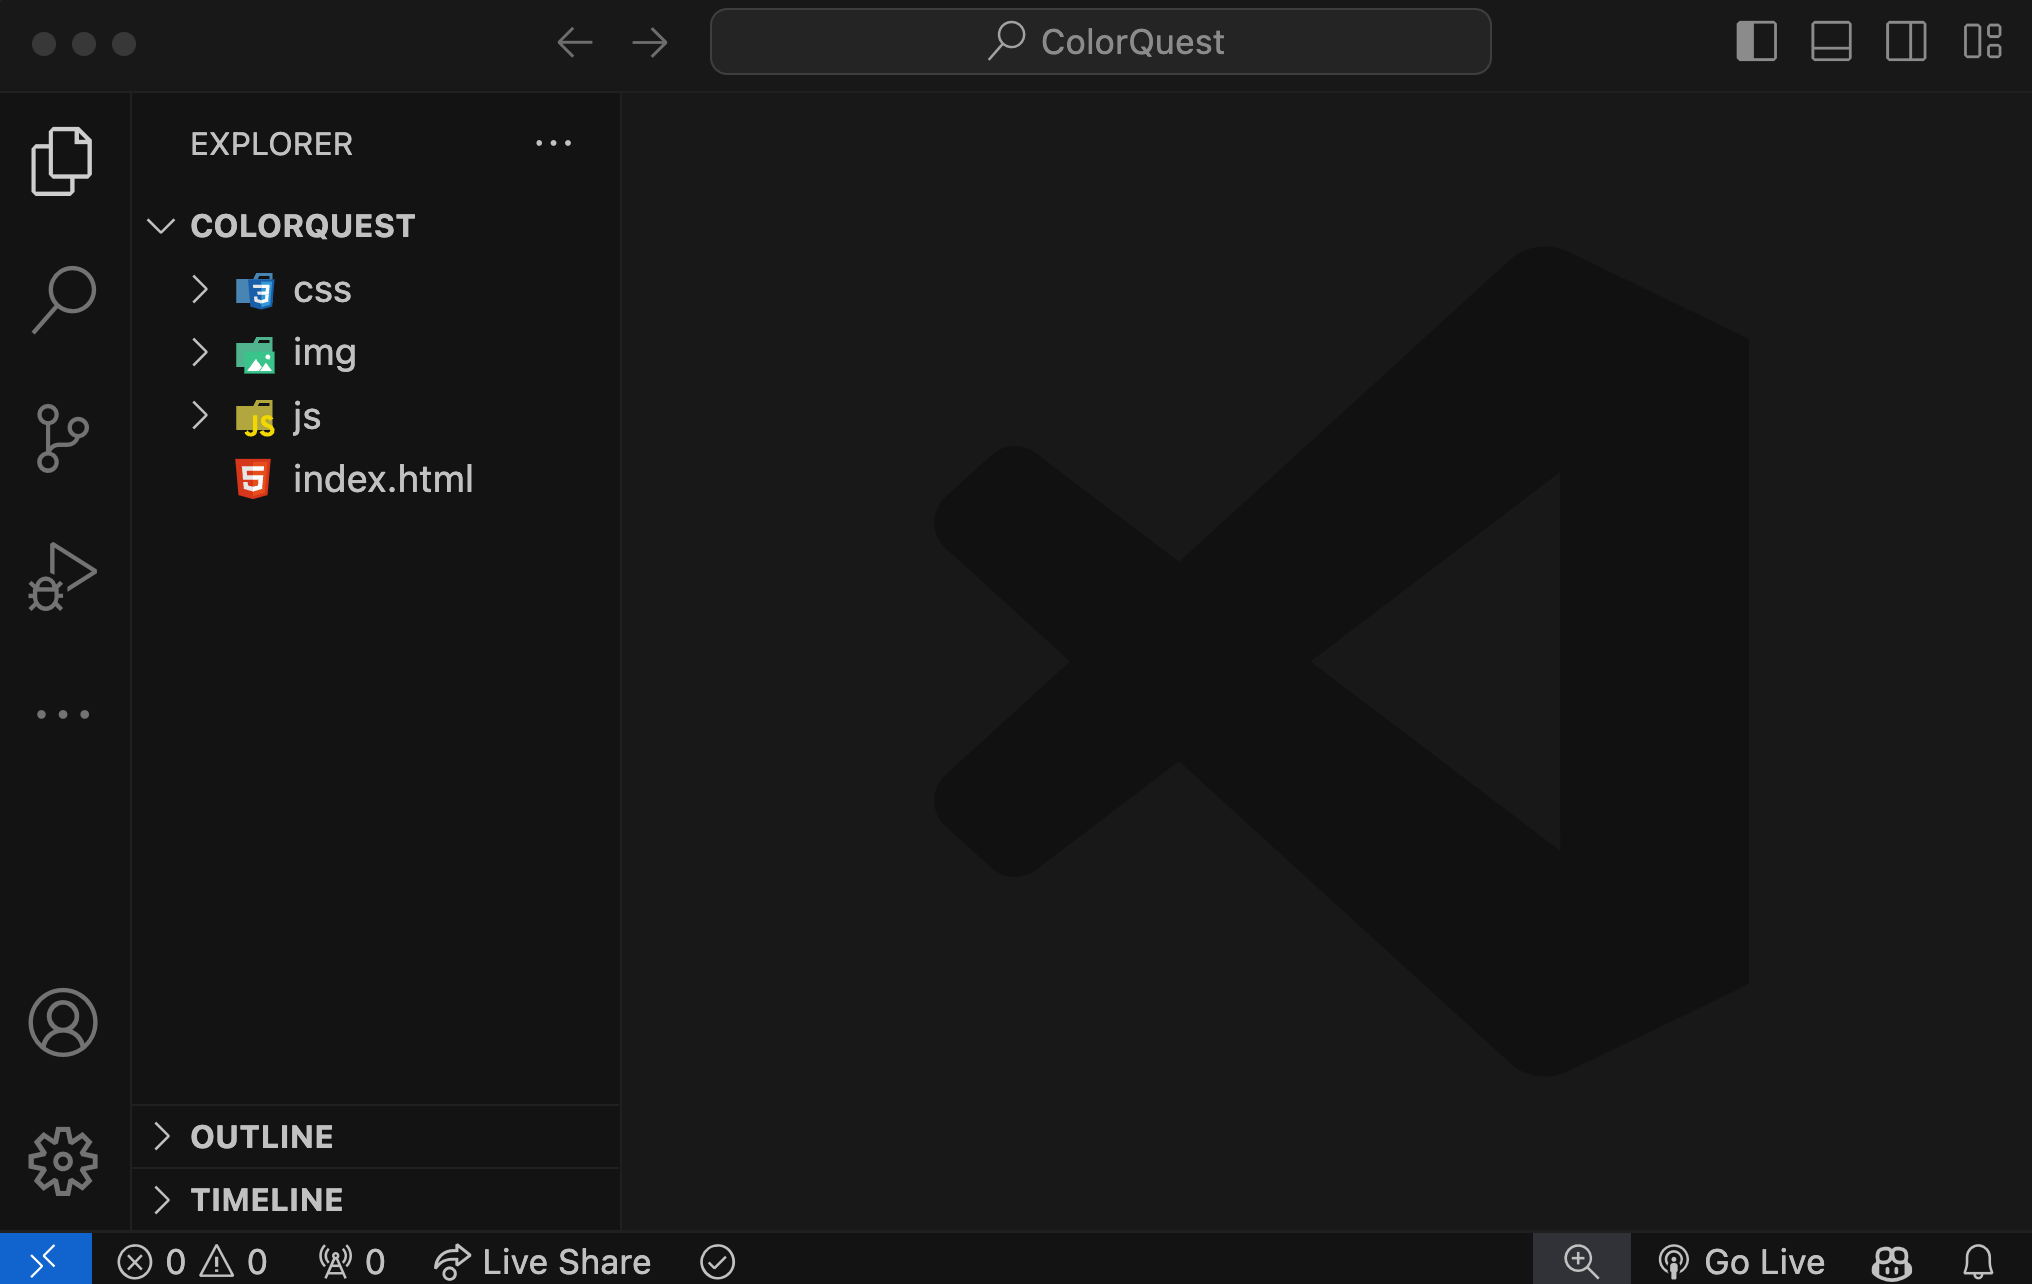Click the EXPLORER panel title

click(x=271, y=144)
